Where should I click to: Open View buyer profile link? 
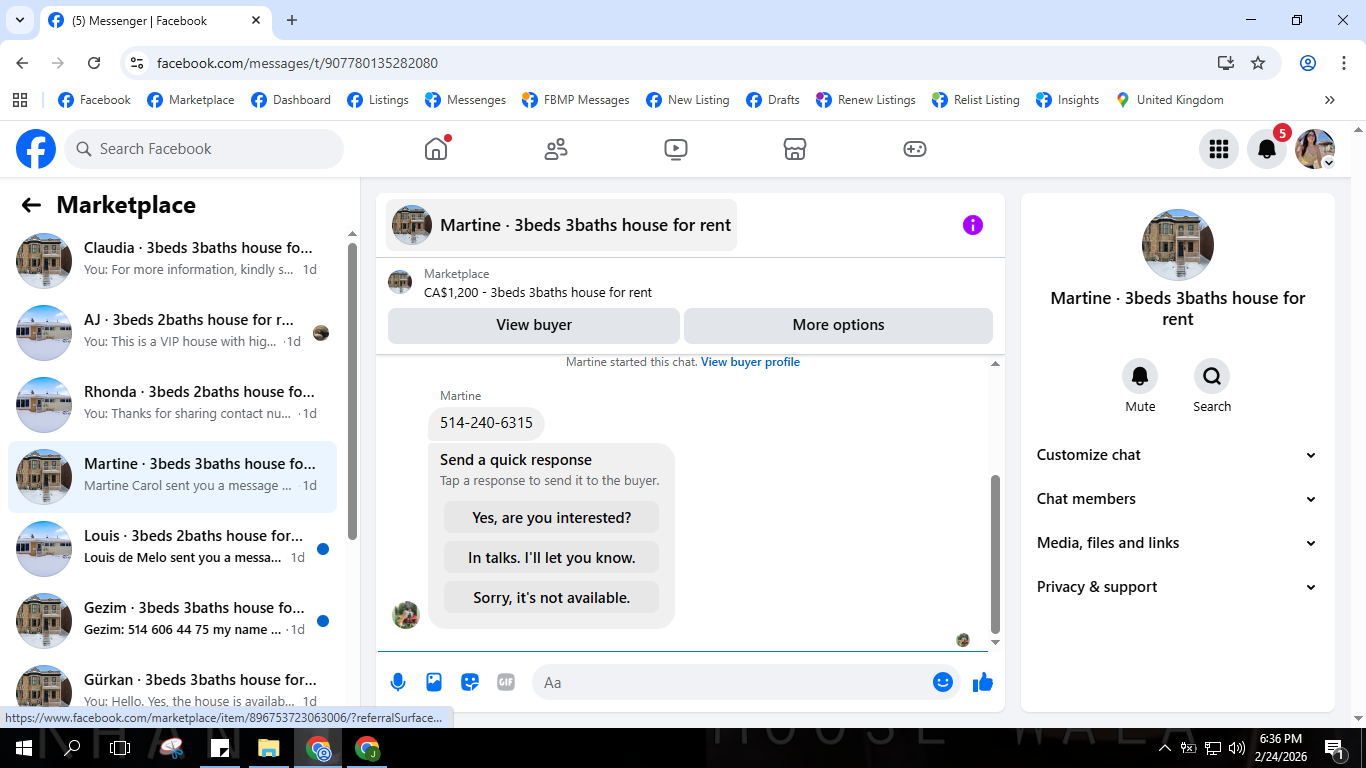[750, 362]
